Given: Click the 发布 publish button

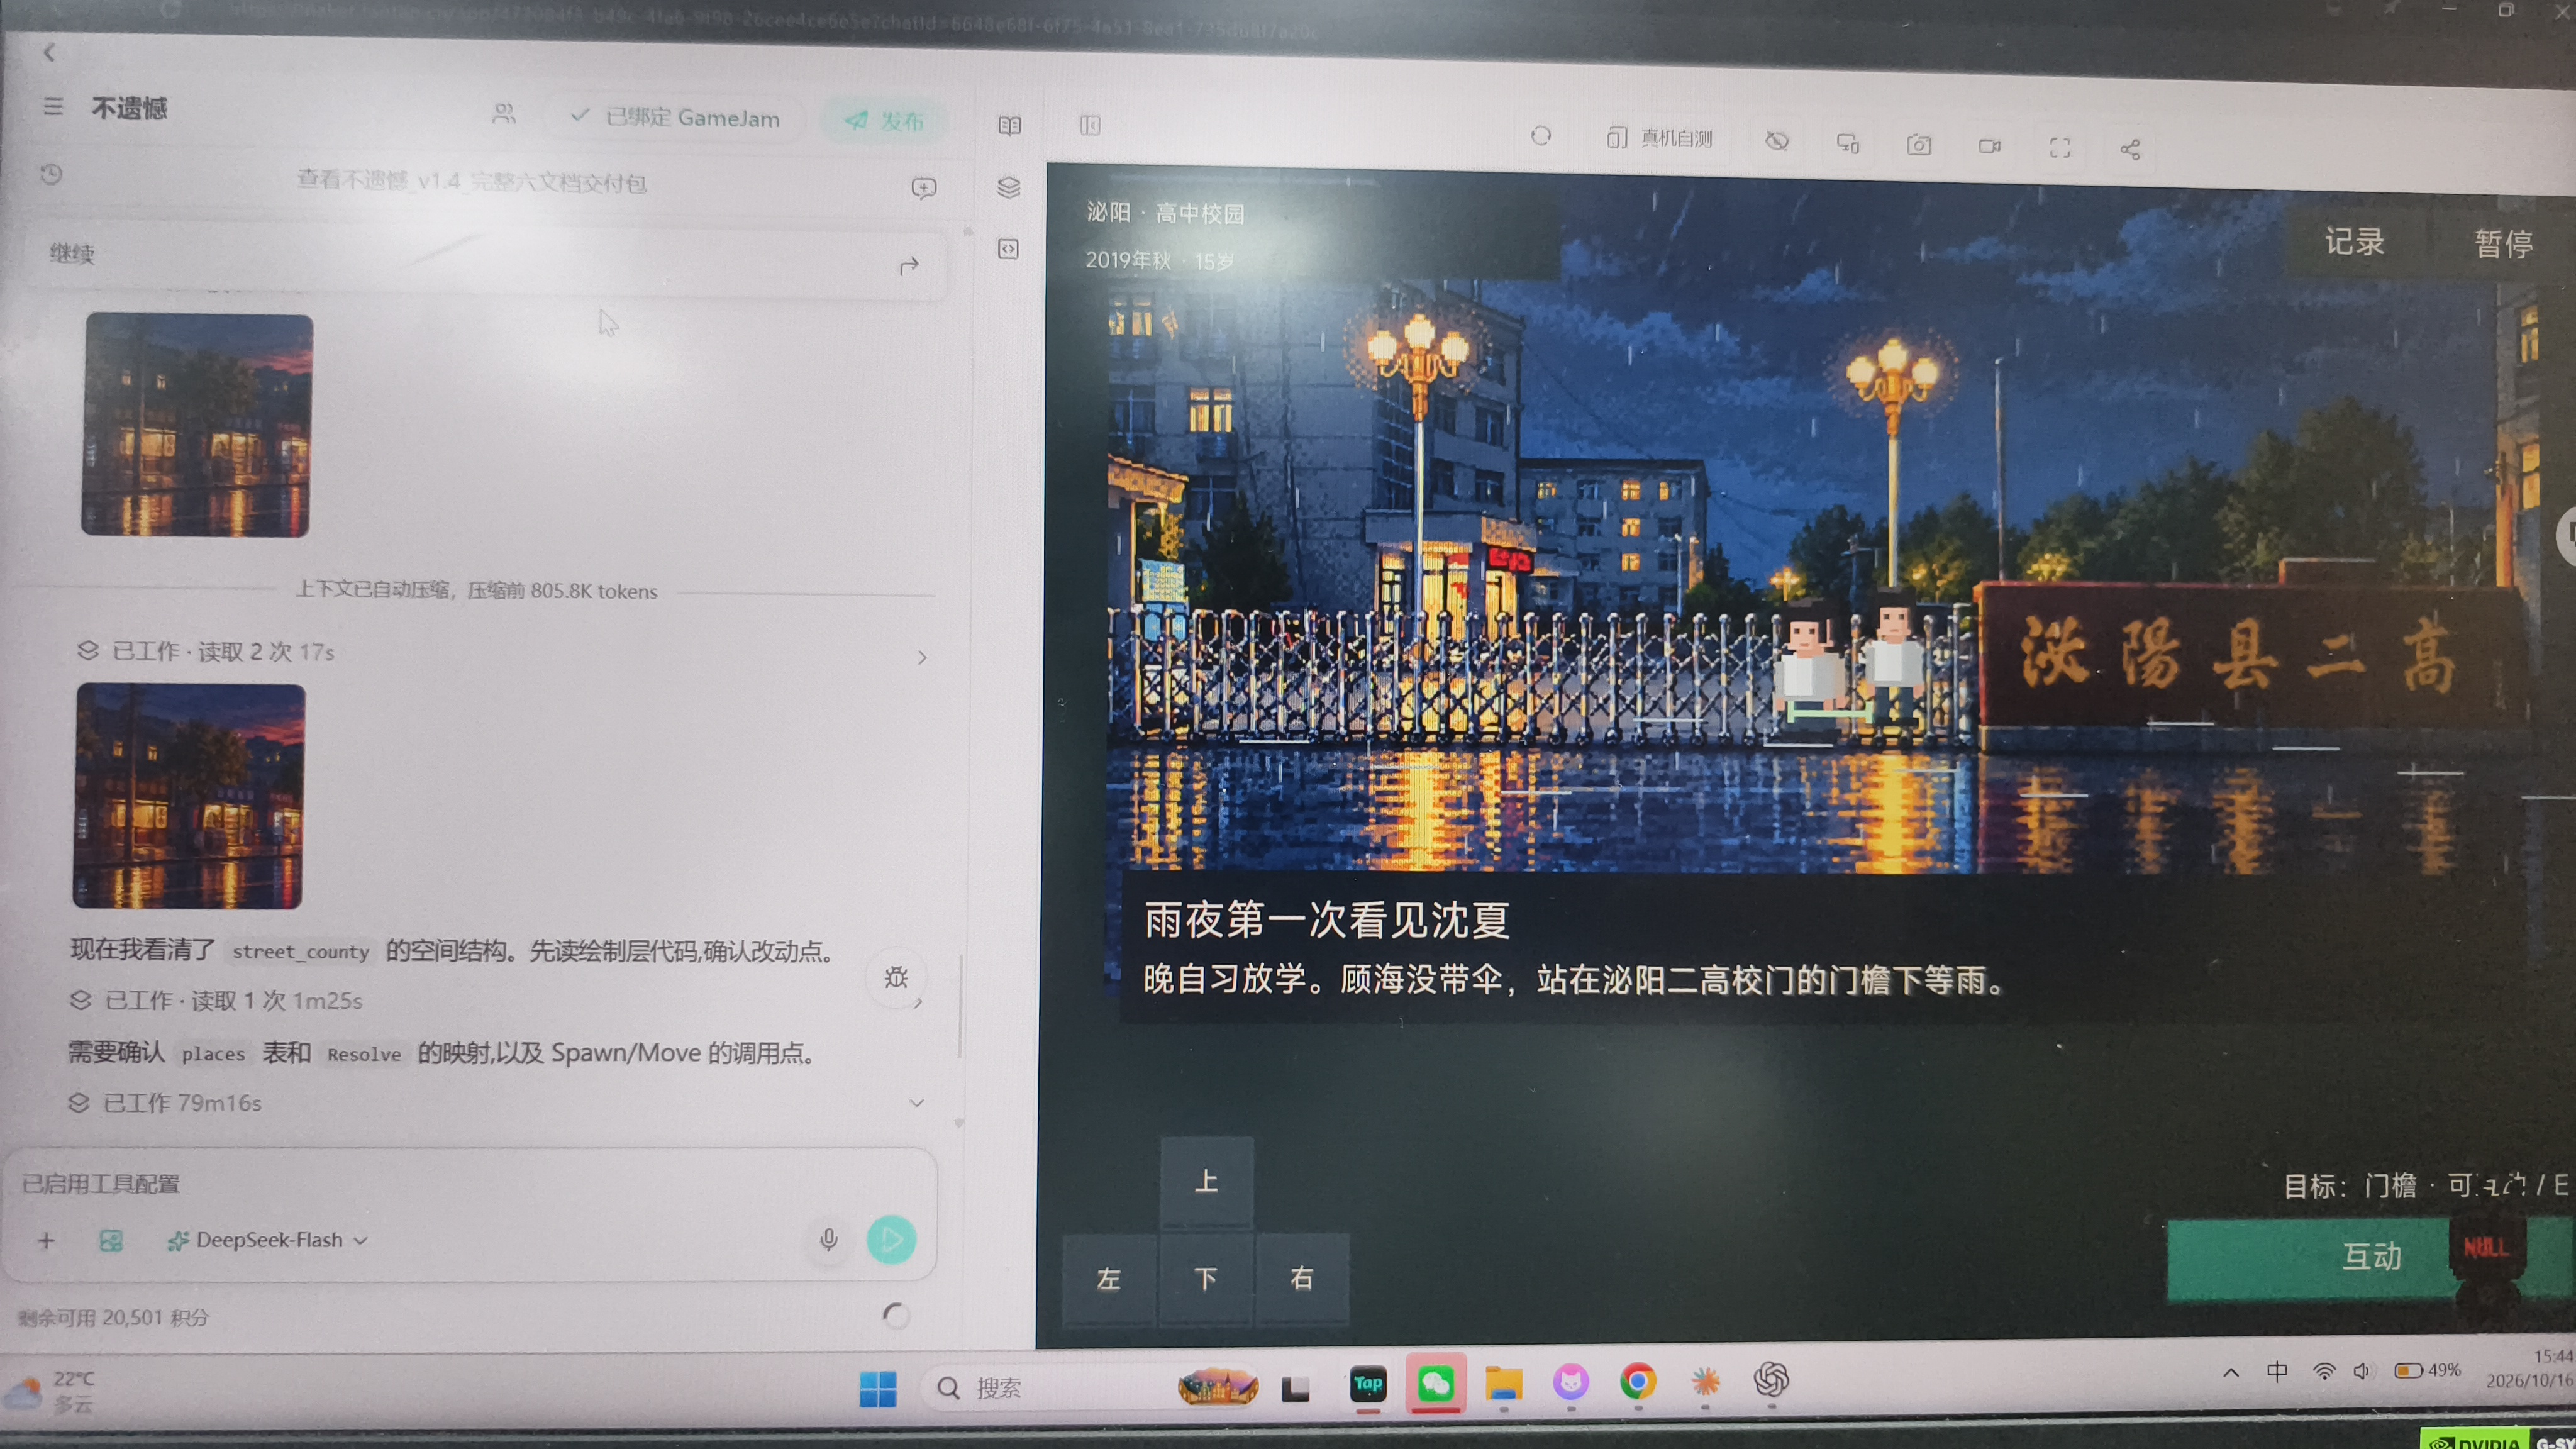Looking at the screenshot, I should coord(884,121).
